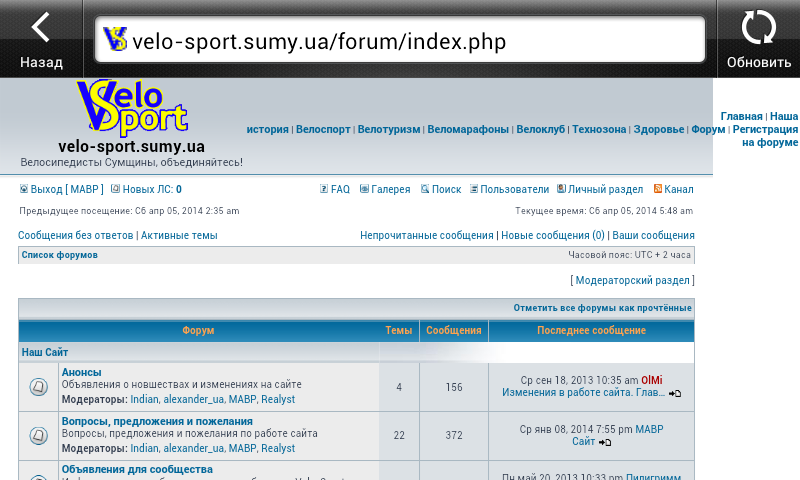Mark all forums read via Отметить все форумы
The image size is (800, 480).
coord(602,308)
